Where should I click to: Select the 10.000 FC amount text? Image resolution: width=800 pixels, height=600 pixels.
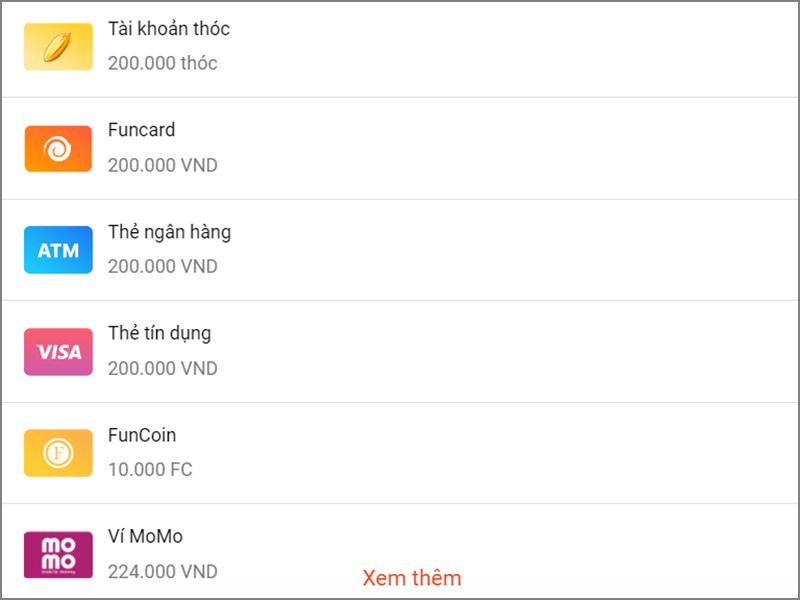[x=151, y=469]
